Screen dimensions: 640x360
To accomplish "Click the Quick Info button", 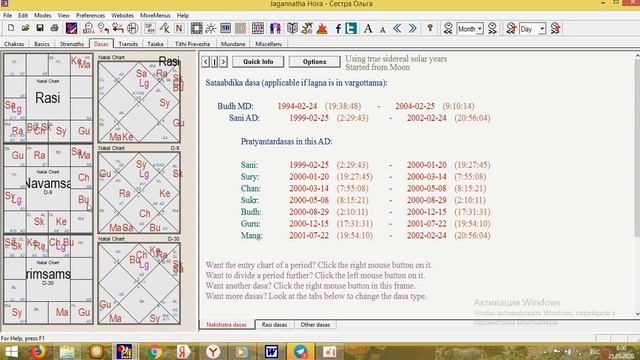I will point(258,62).
